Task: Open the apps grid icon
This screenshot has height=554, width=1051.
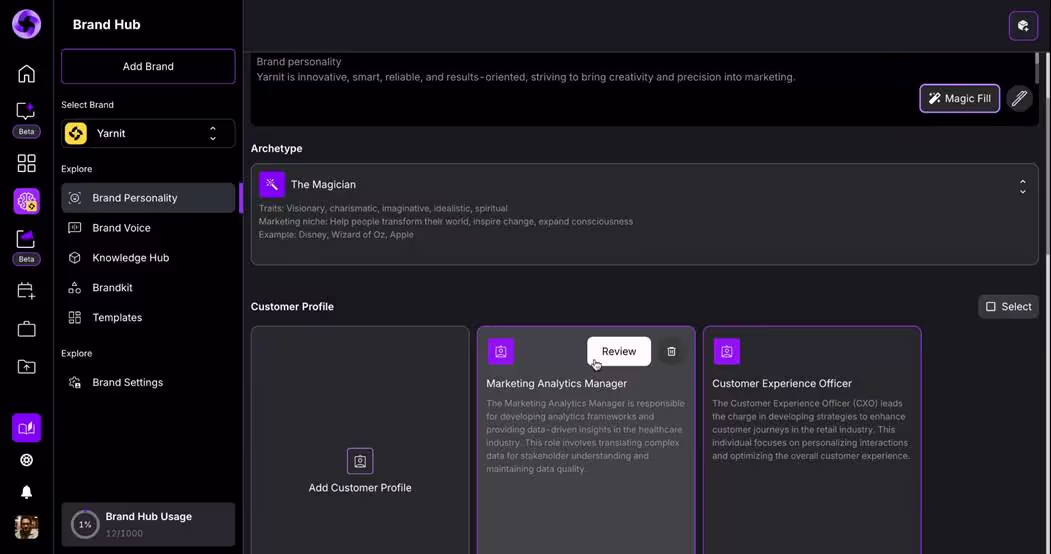Action: (x=26, y=163)
